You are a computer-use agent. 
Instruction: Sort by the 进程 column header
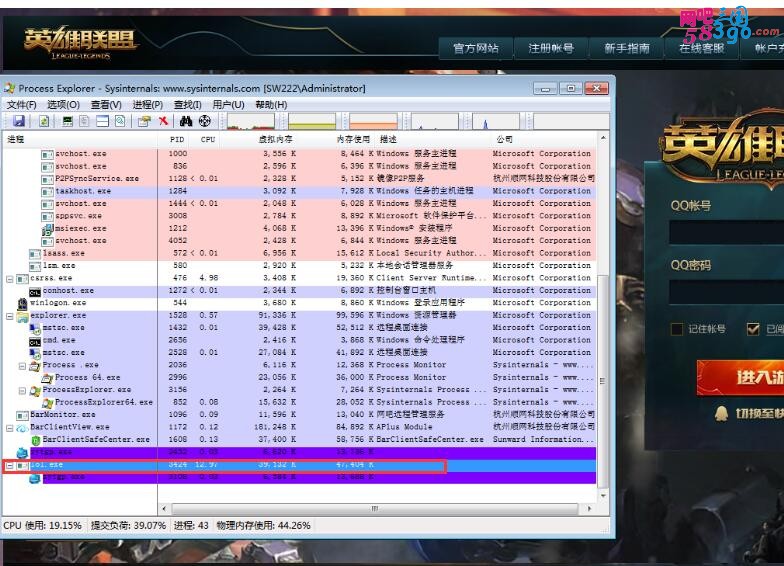coord(80,139)
